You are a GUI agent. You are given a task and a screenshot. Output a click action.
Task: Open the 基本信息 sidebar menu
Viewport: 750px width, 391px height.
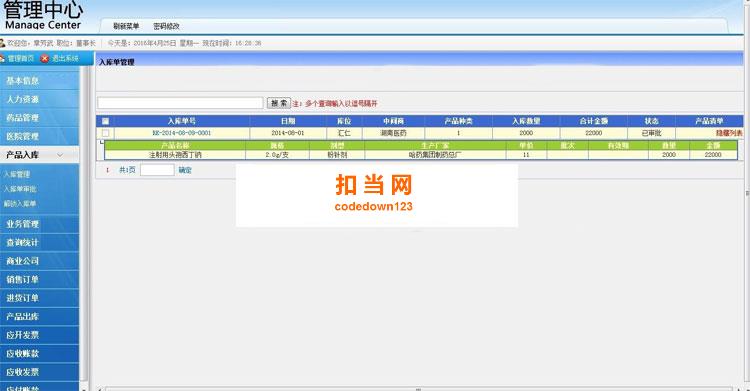39,81
